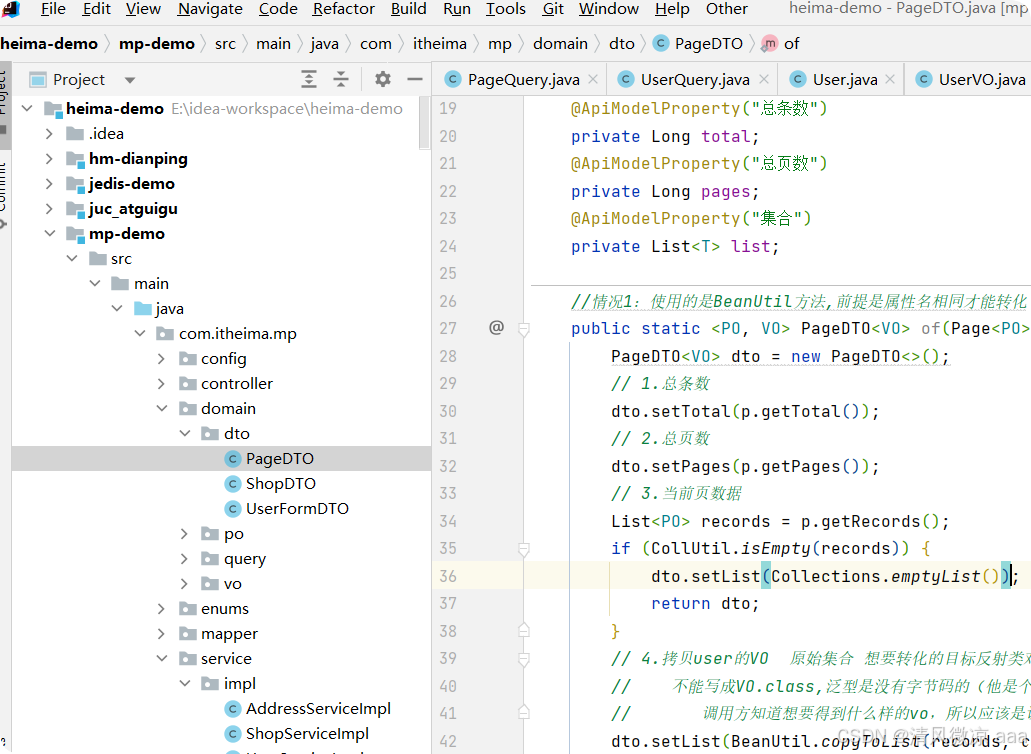Click the ShopServiceImpl class icon
This screenshot has height=754, width=1031.
pos(233,734)
